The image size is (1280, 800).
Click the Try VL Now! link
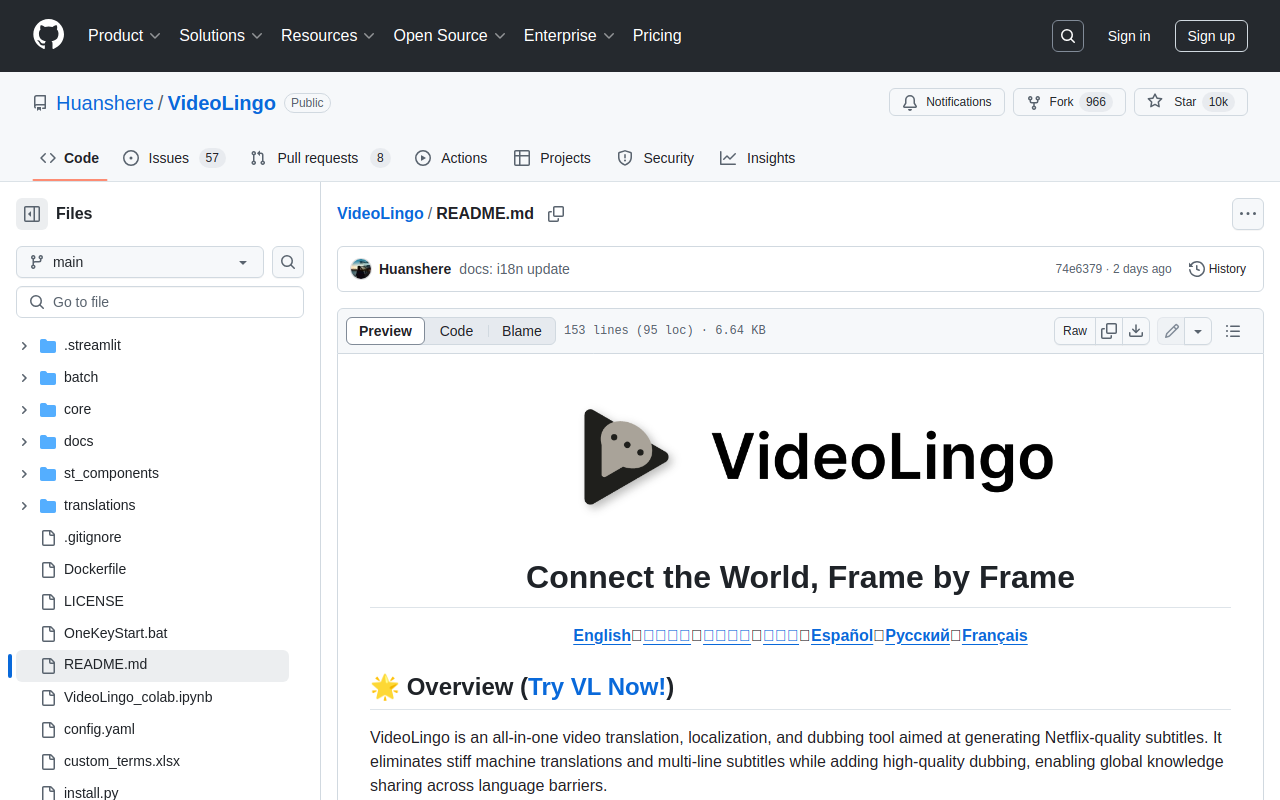597,687
